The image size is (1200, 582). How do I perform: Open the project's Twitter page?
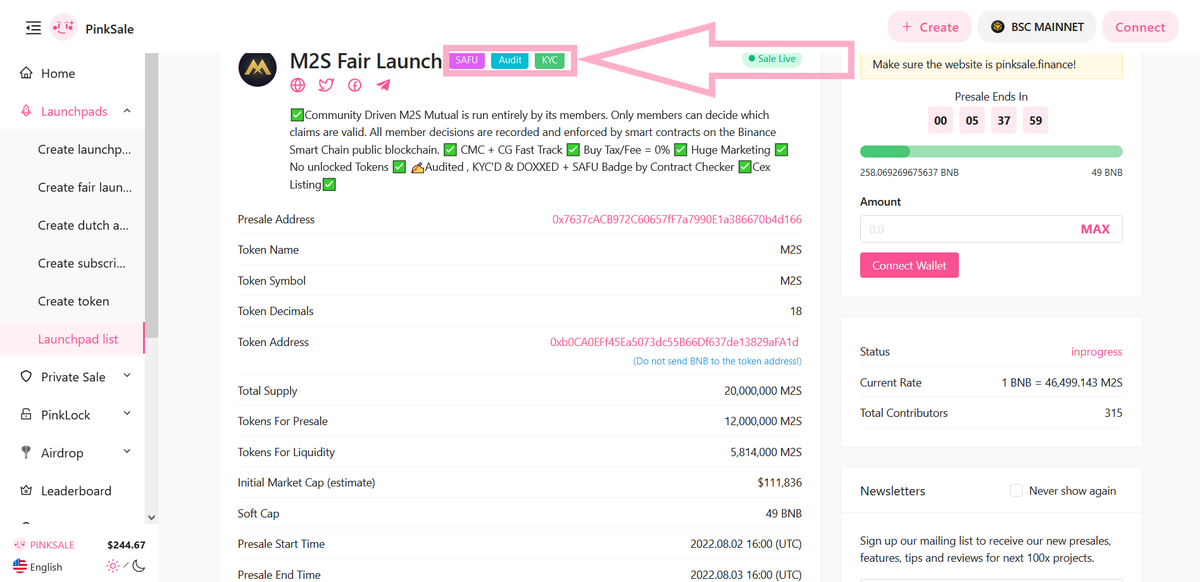[x=325, y=85]
